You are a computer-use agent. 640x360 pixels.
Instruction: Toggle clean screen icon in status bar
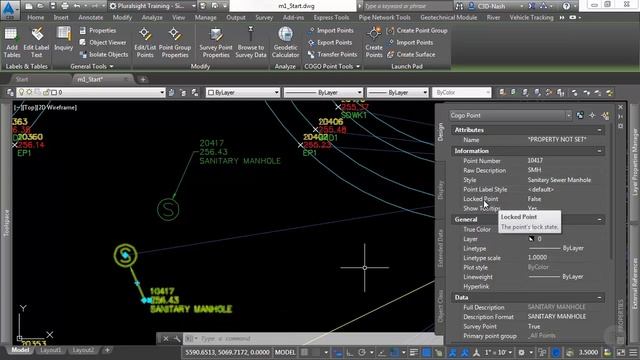[620, 352]
